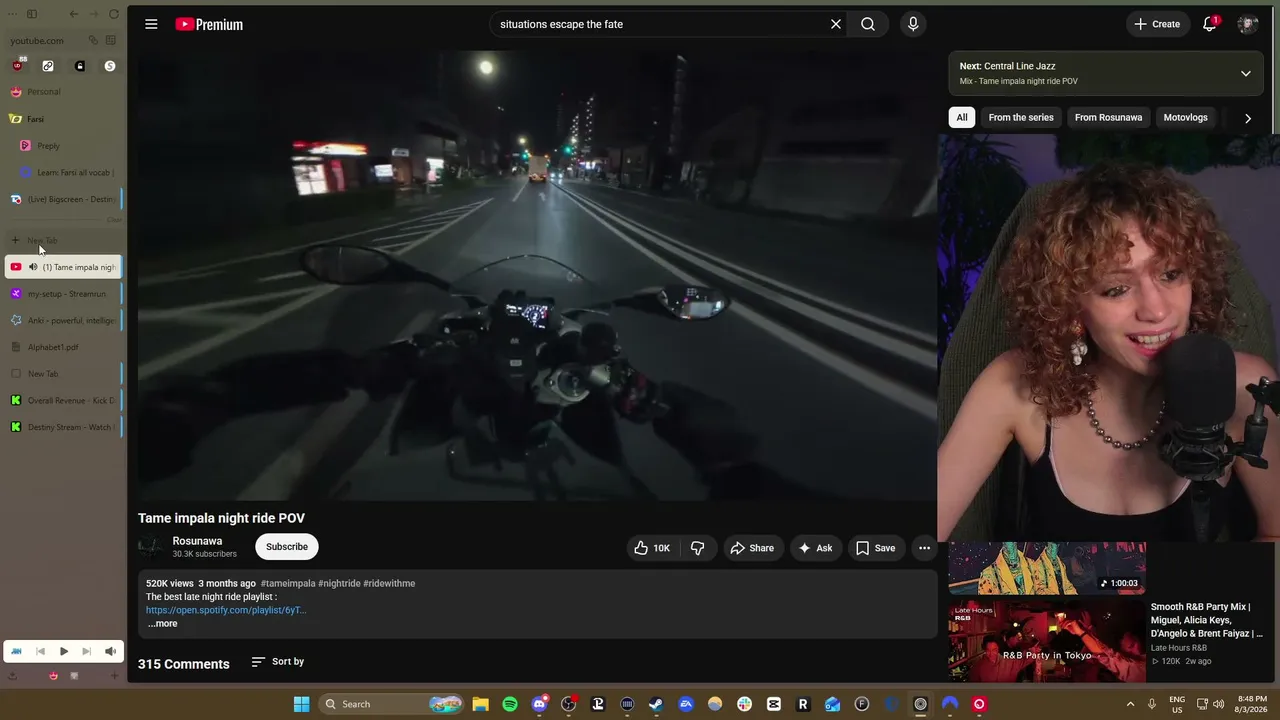1280x720 pixels.
Task: Open YouTube notifications bell
Action: [1209, 24]
